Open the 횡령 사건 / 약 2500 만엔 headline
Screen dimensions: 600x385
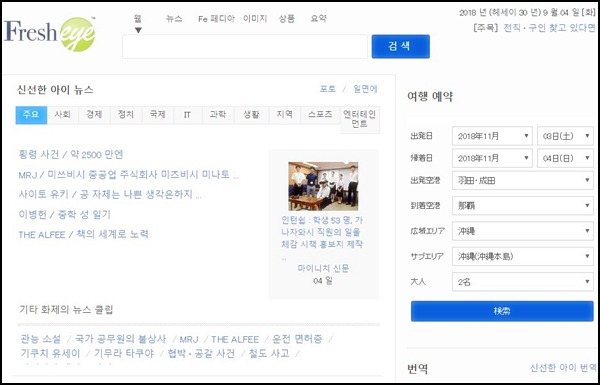pyautogui.click(x=71, y=155)
